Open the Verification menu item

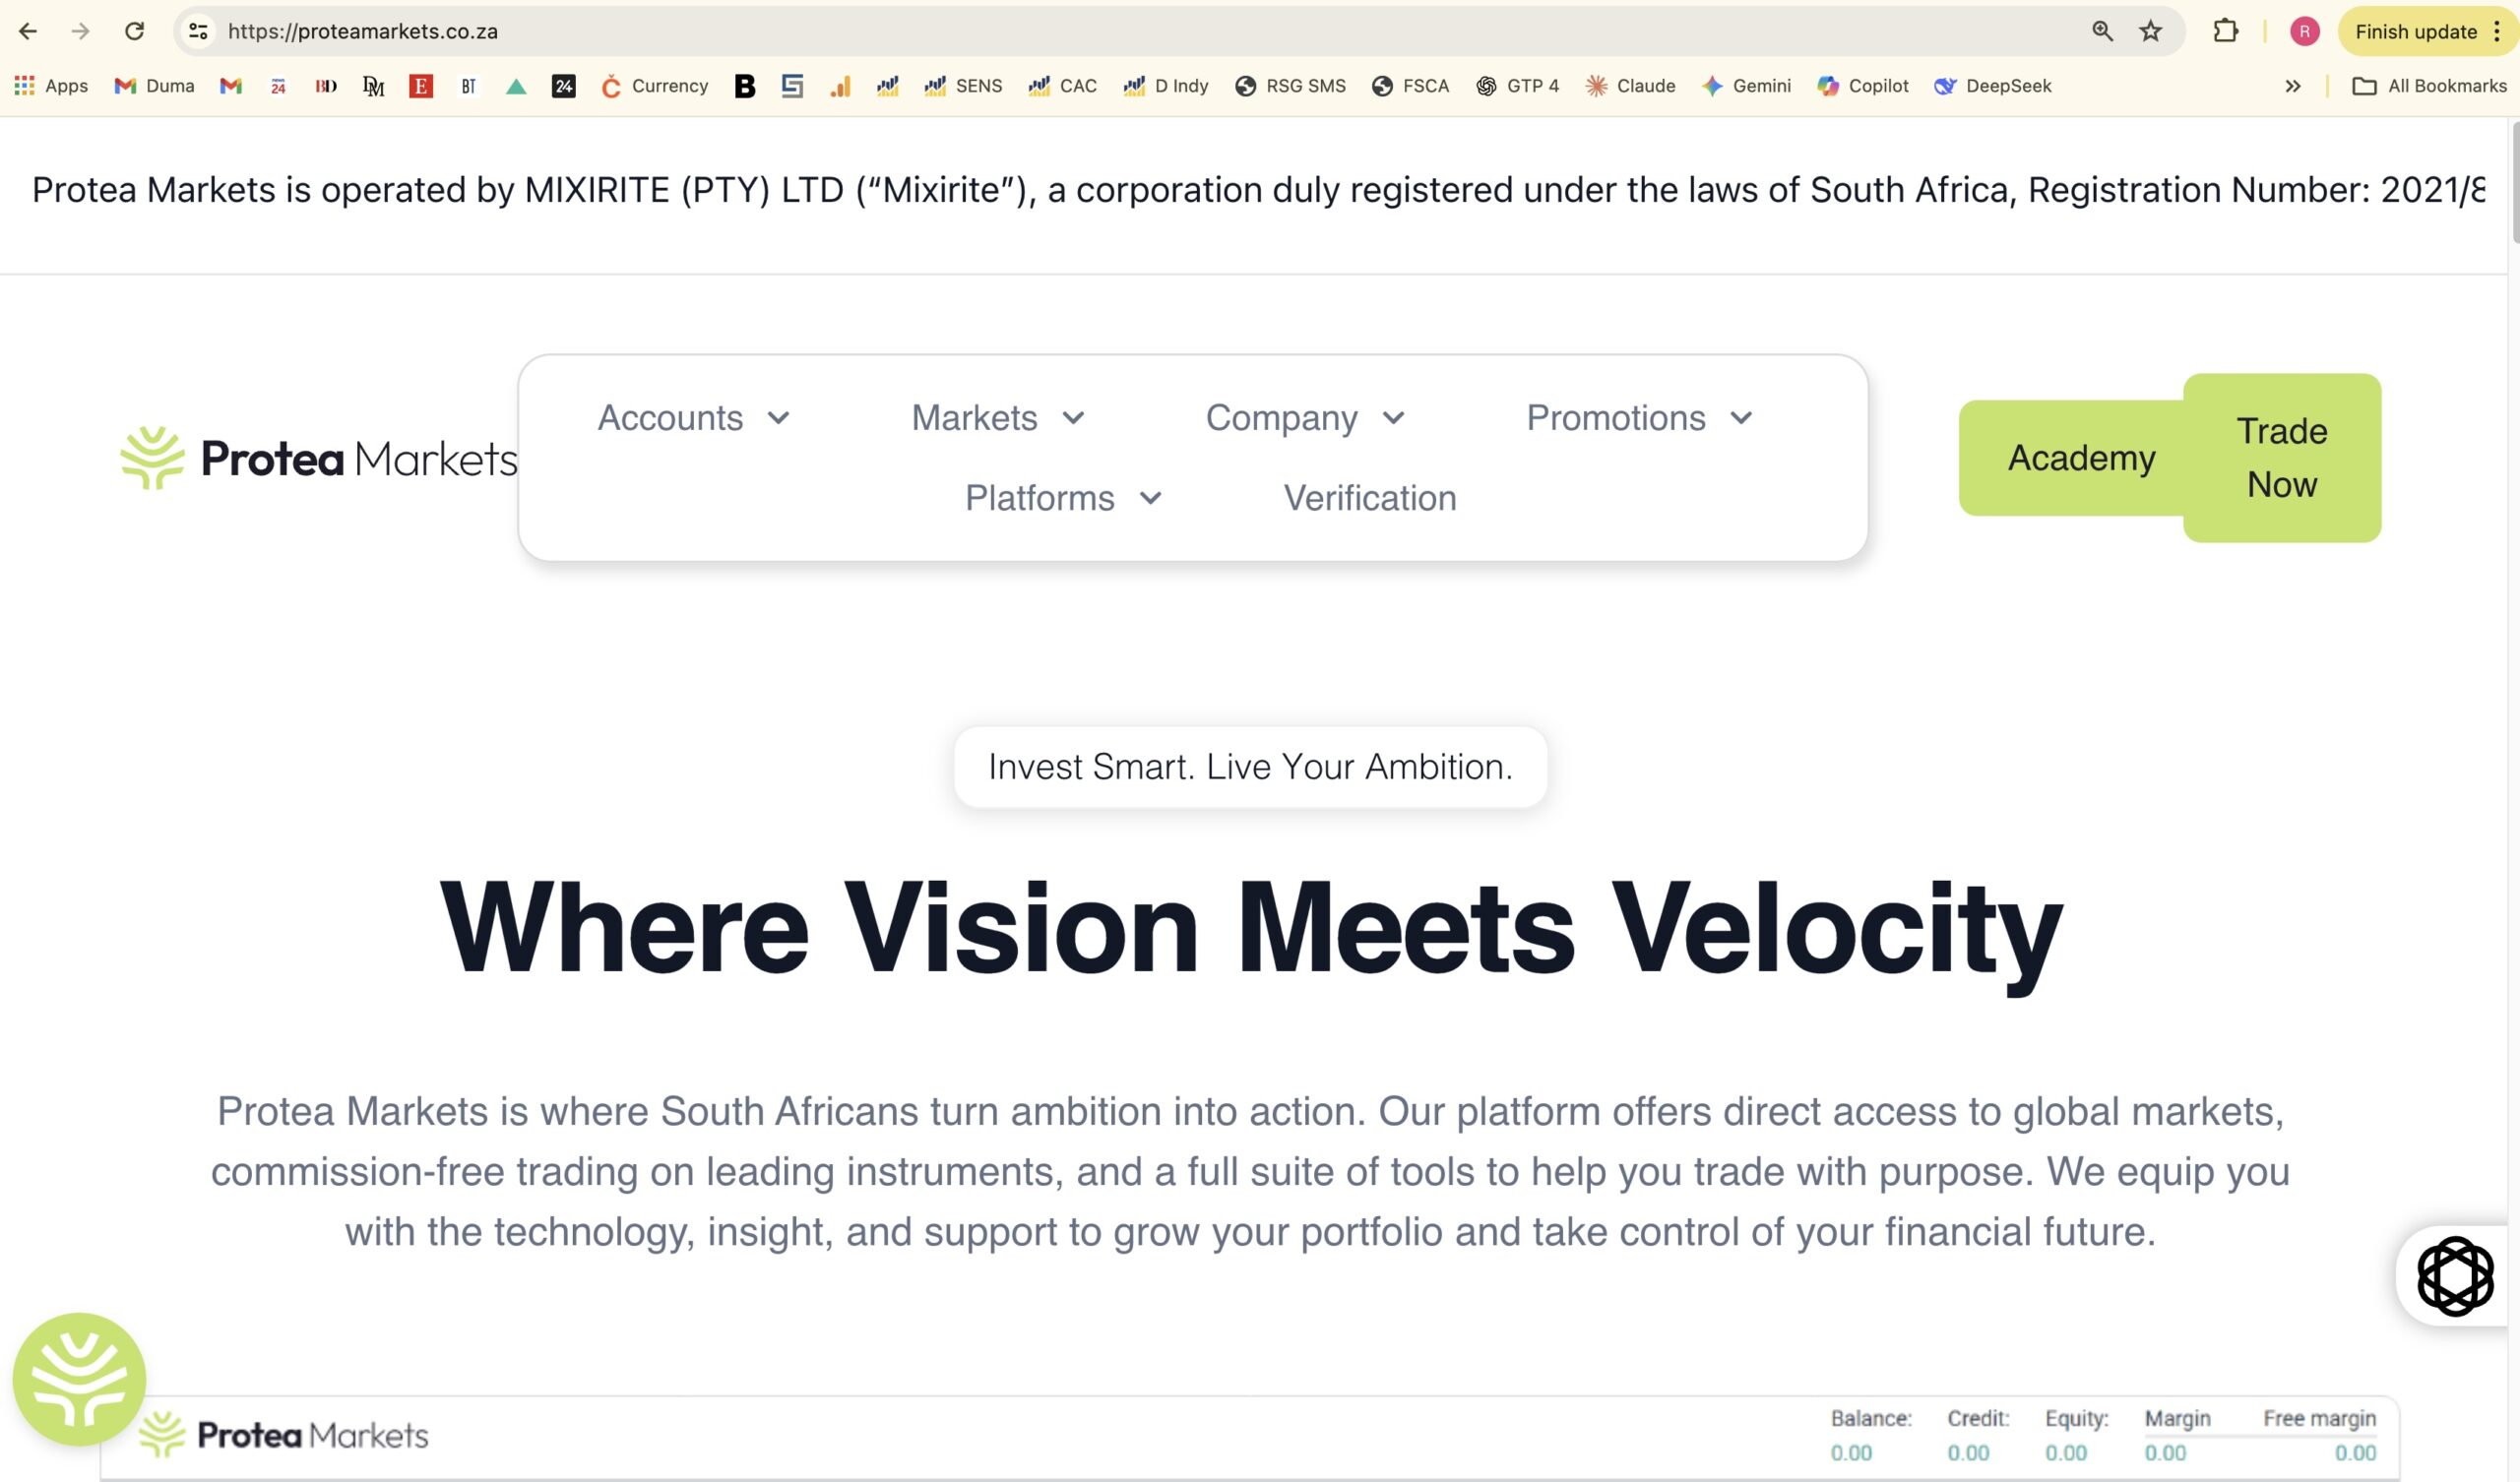[1370, 498]
